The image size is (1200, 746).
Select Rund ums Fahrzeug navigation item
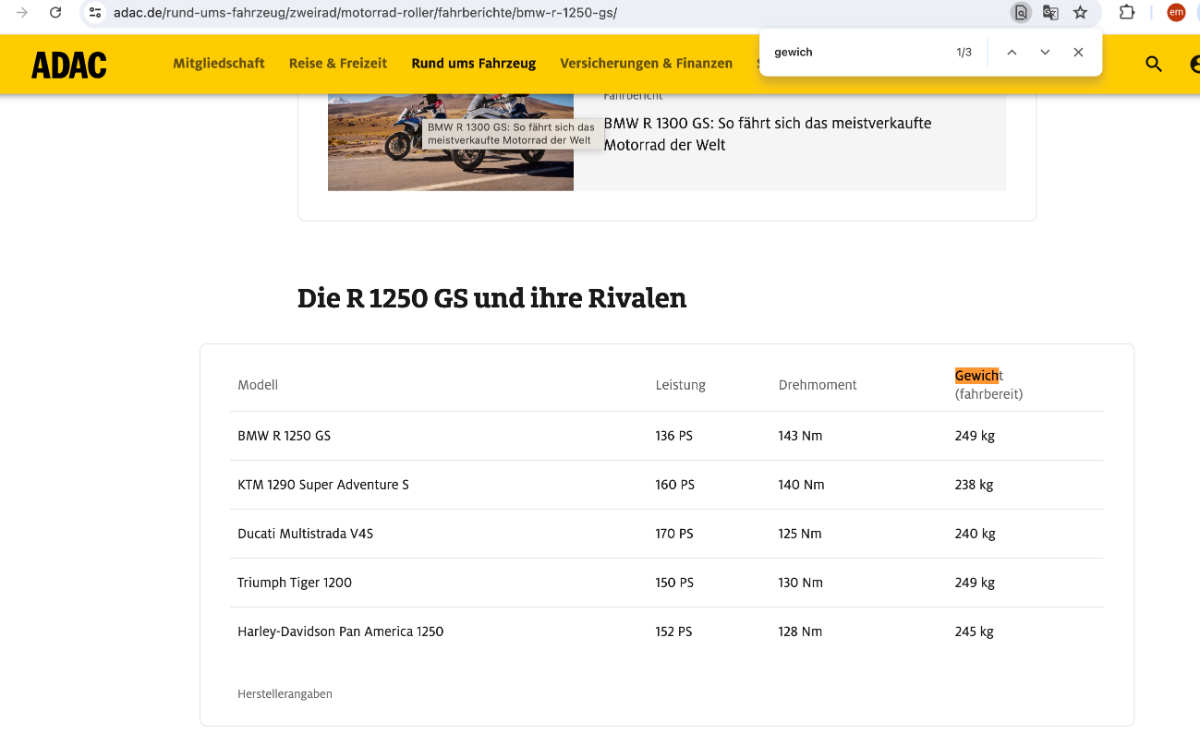tap(473, 63)
